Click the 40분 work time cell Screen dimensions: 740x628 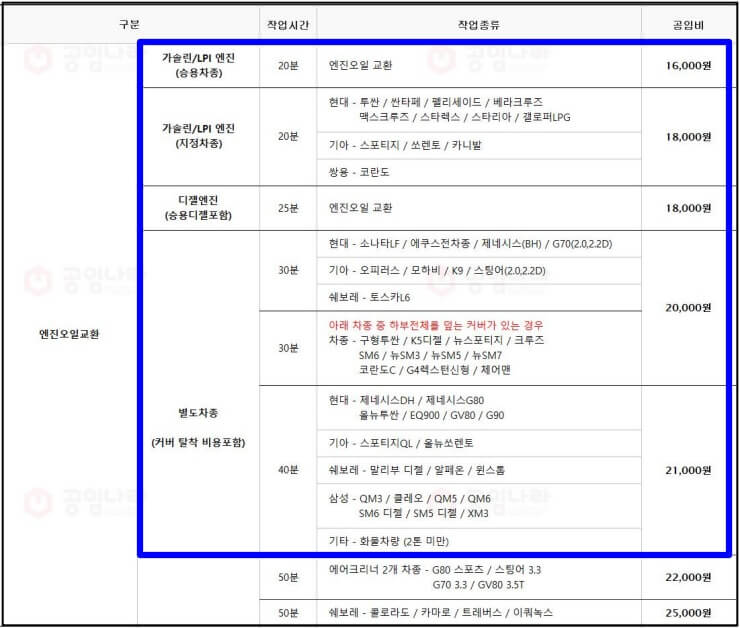pyautogui.click(x=288, y=470)
